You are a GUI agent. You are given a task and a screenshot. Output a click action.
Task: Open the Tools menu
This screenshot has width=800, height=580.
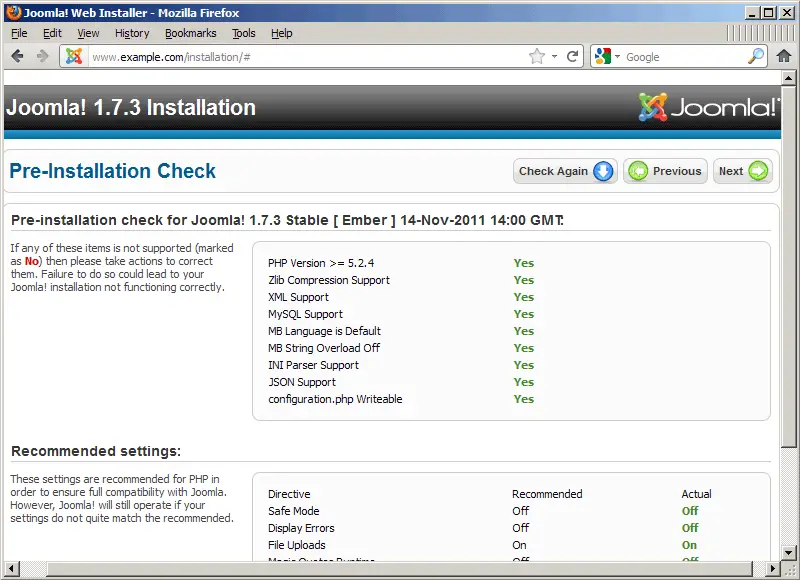[x=243, y=33]
